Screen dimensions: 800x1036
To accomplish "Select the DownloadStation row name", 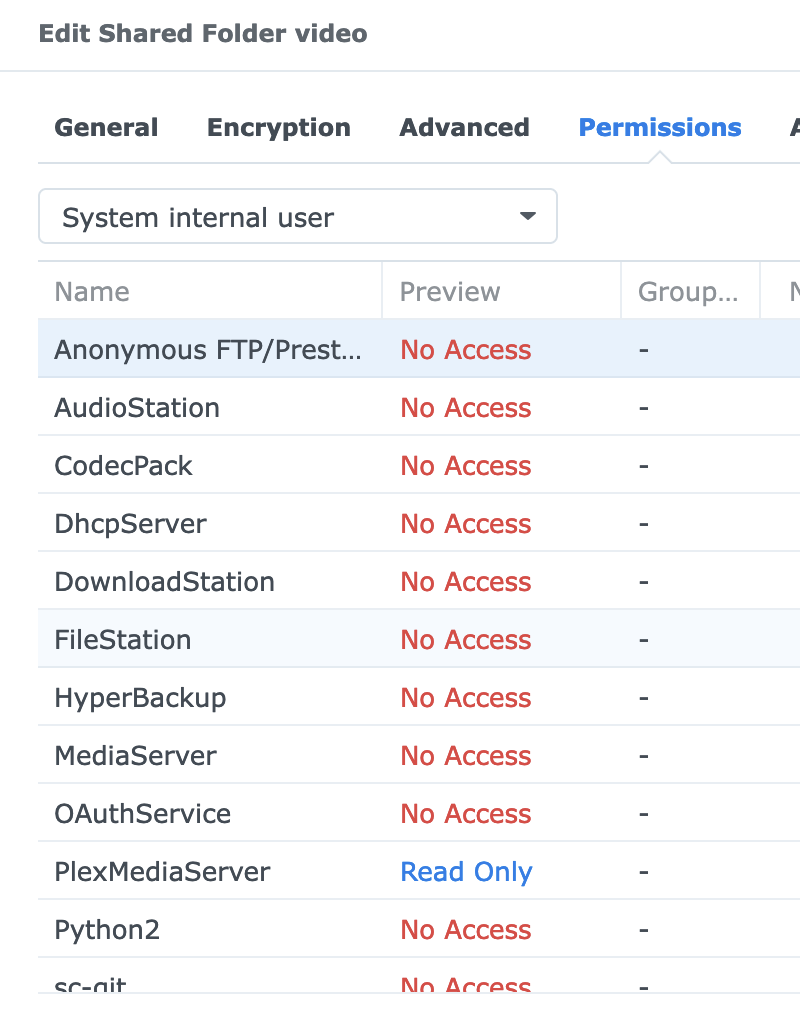I will click(x=164, y=582).
